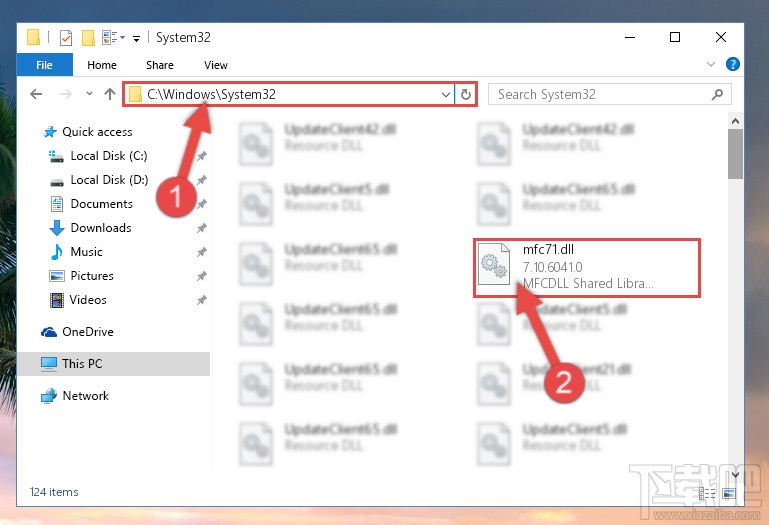This screenshot has width=769, height=525.
Task: Click the pin icon beside Videos
Action: click(x=202, y=300)
